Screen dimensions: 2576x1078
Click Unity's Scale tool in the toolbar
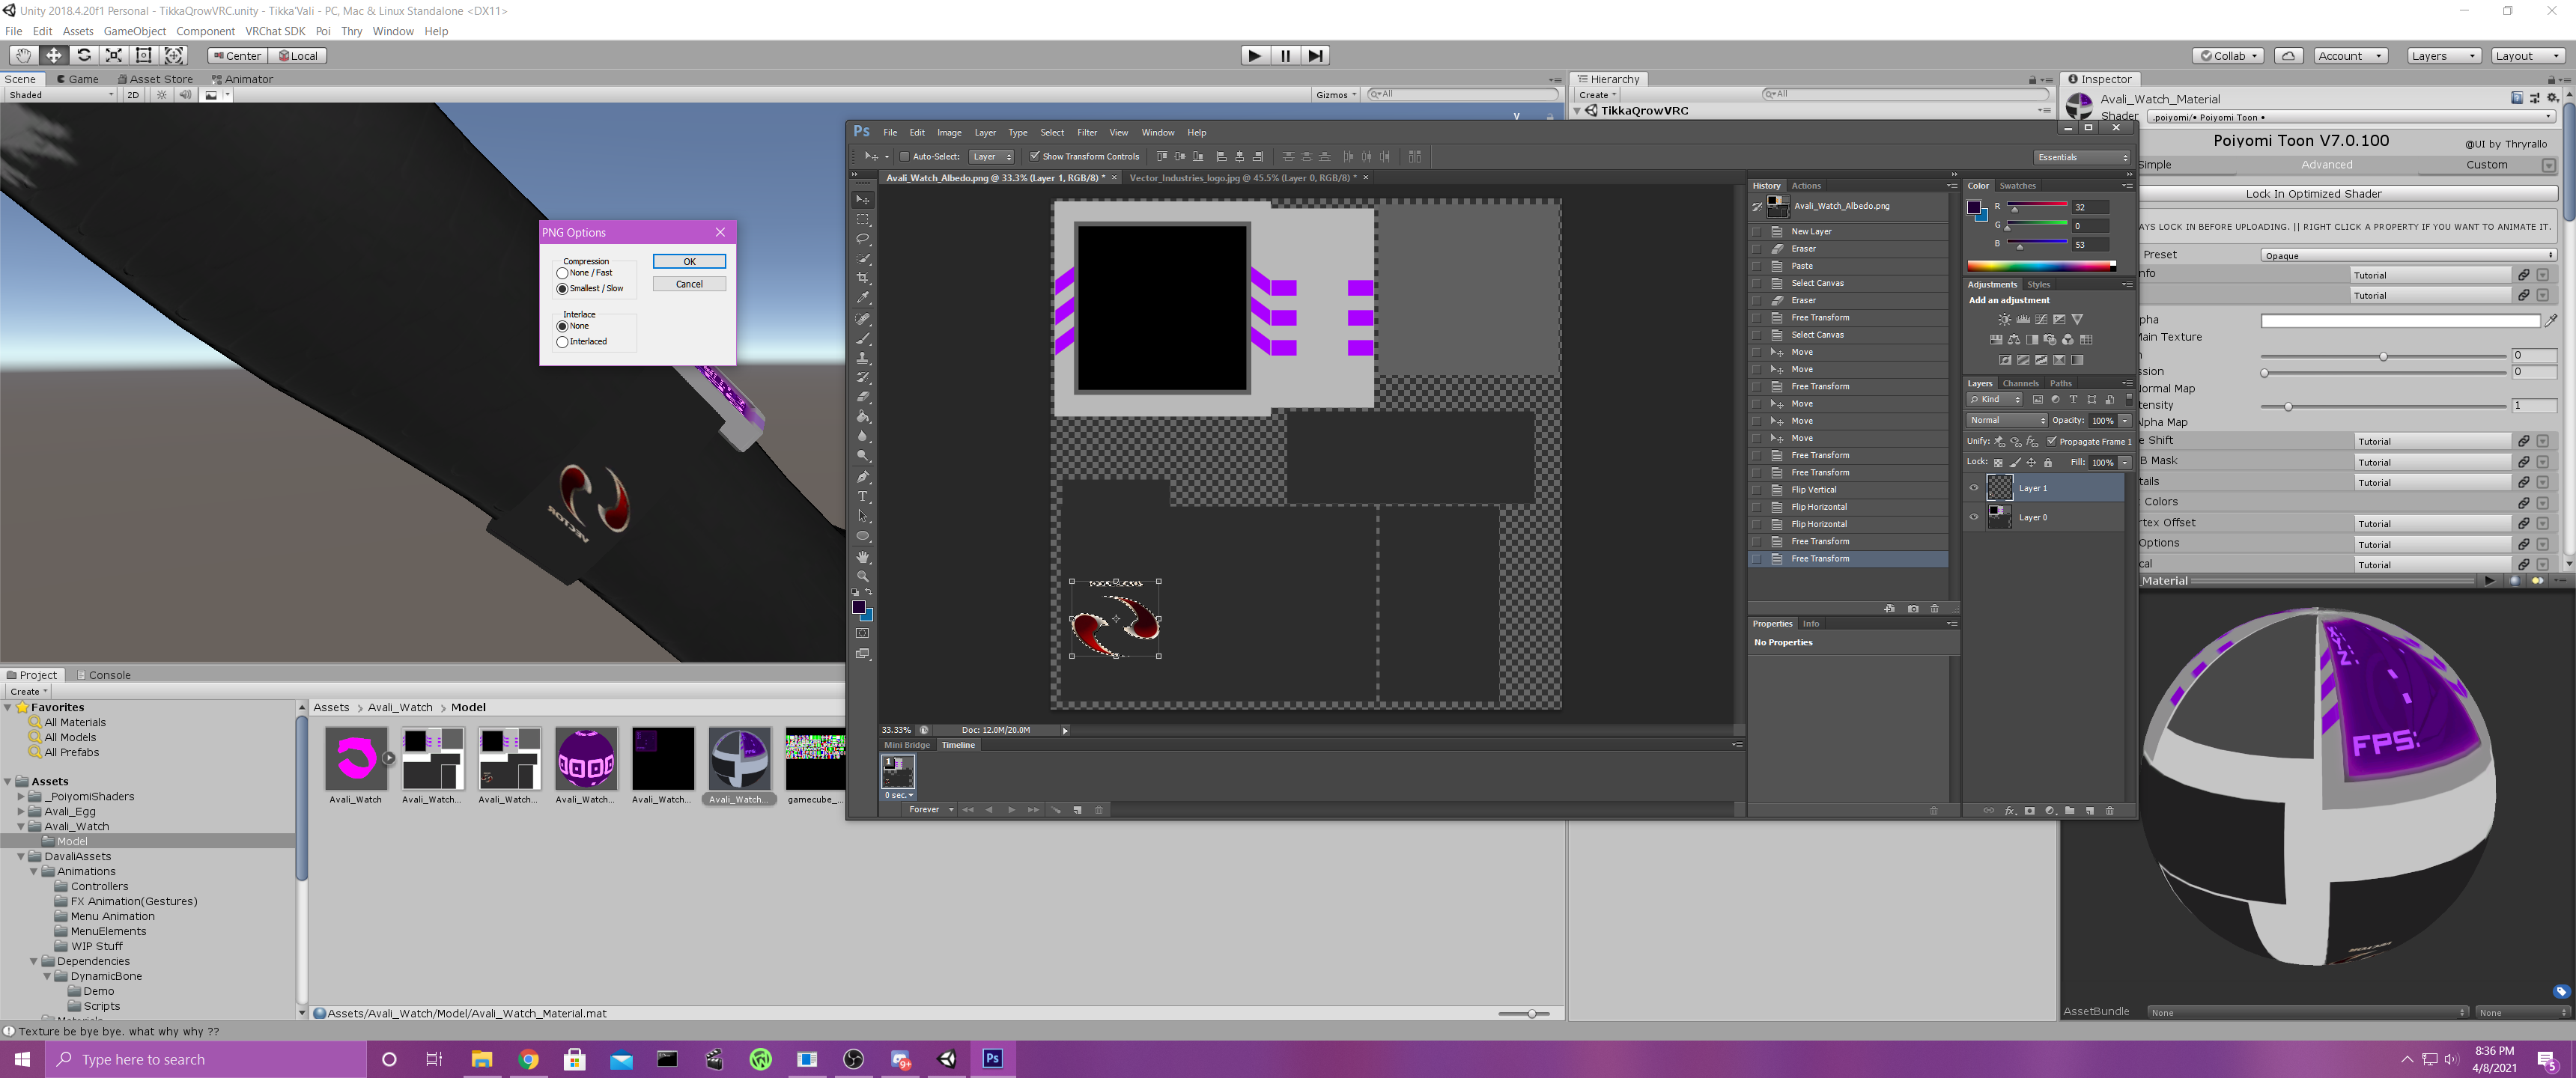(x=114, y=55)
